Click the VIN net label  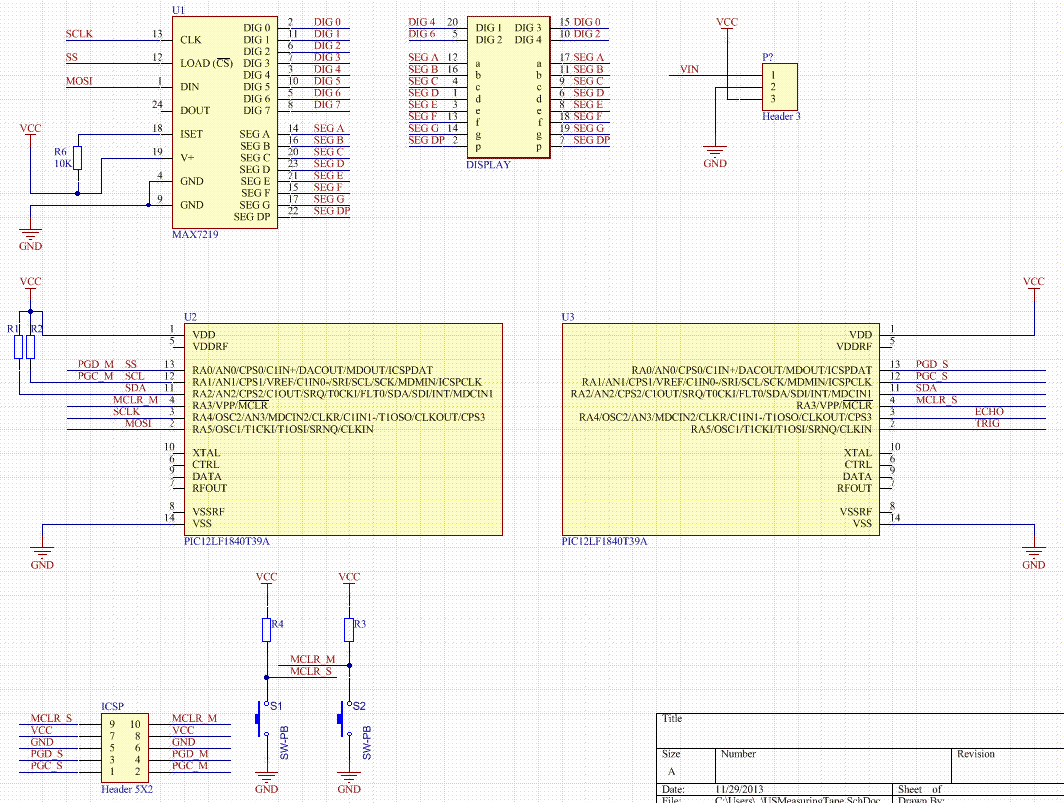(689, 69)
